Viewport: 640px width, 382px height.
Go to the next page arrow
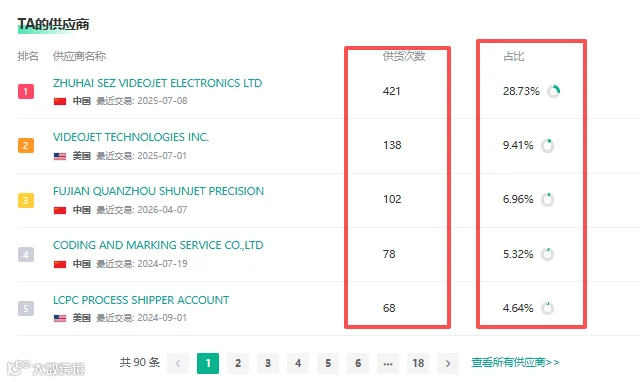[x=448, y=363]
